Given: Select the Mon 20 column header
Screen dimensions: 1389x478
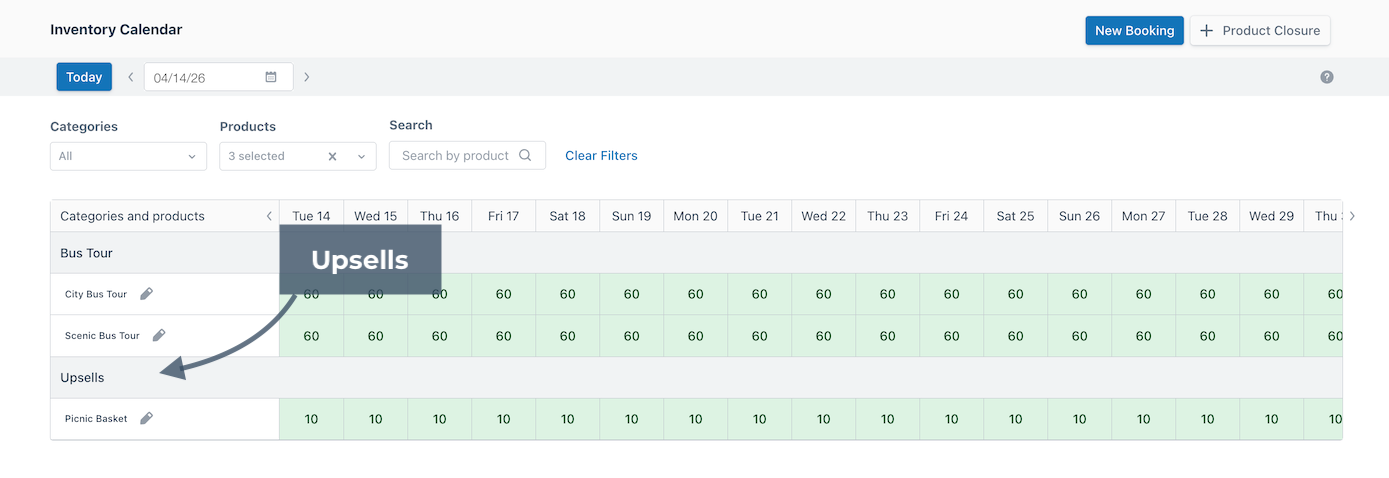Looking at the screenshot, I should point(695,216).
